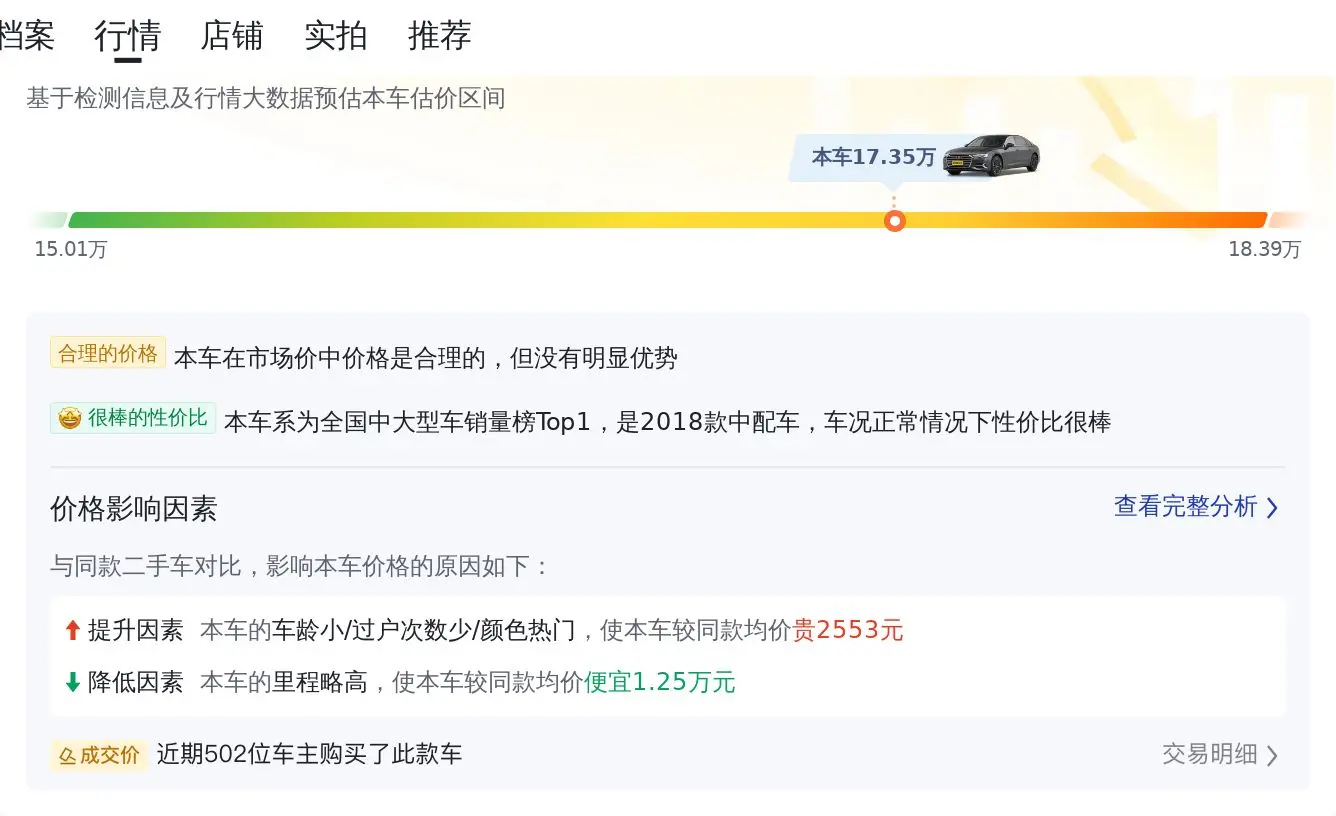Click 近期502位车主购买了此款车 text
Viewport: 1336px width, 816px height.
pyautogui.click(x=310, y=754)
